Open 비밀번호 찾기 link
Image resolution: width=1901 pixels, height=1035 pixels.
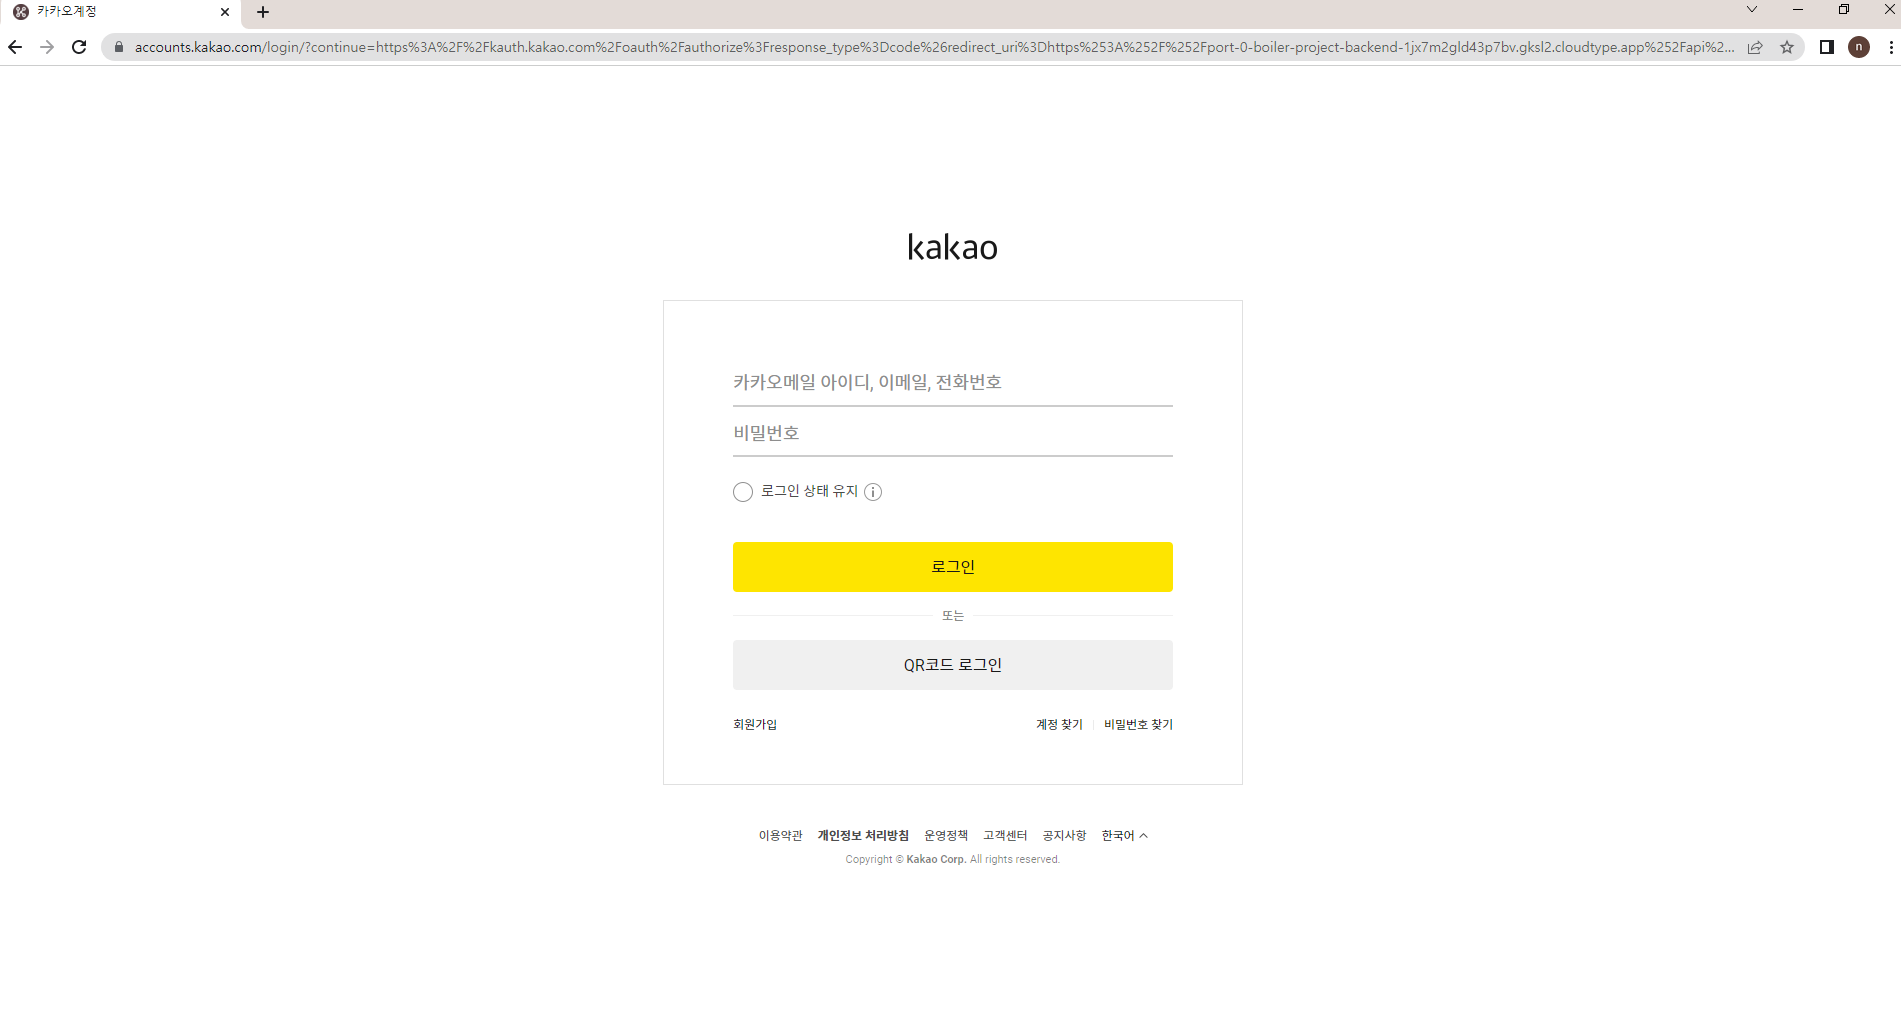(x=1138, y=724)
